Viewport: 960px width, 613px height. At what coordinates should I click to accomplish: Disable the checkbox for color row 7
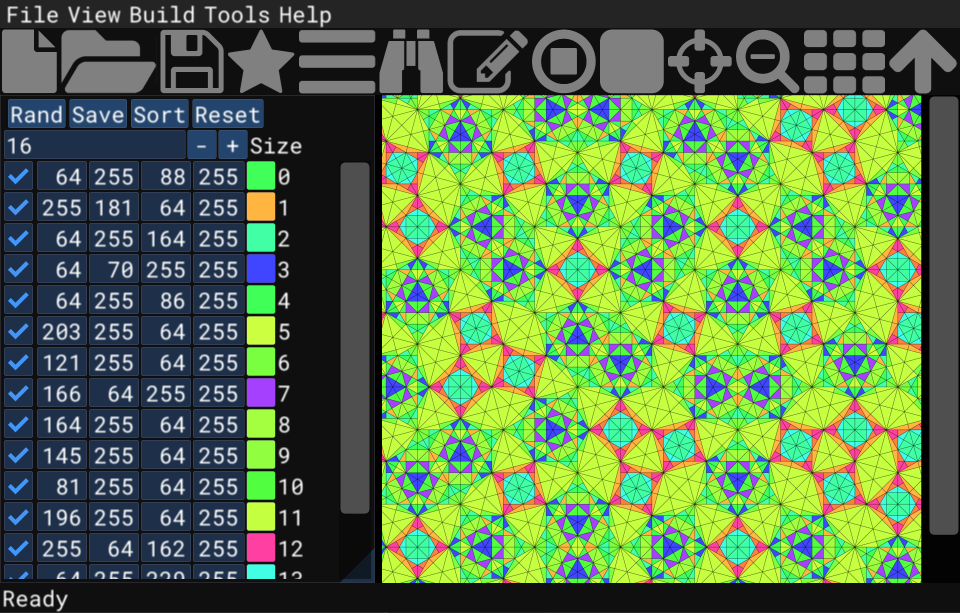coord(18,394)
